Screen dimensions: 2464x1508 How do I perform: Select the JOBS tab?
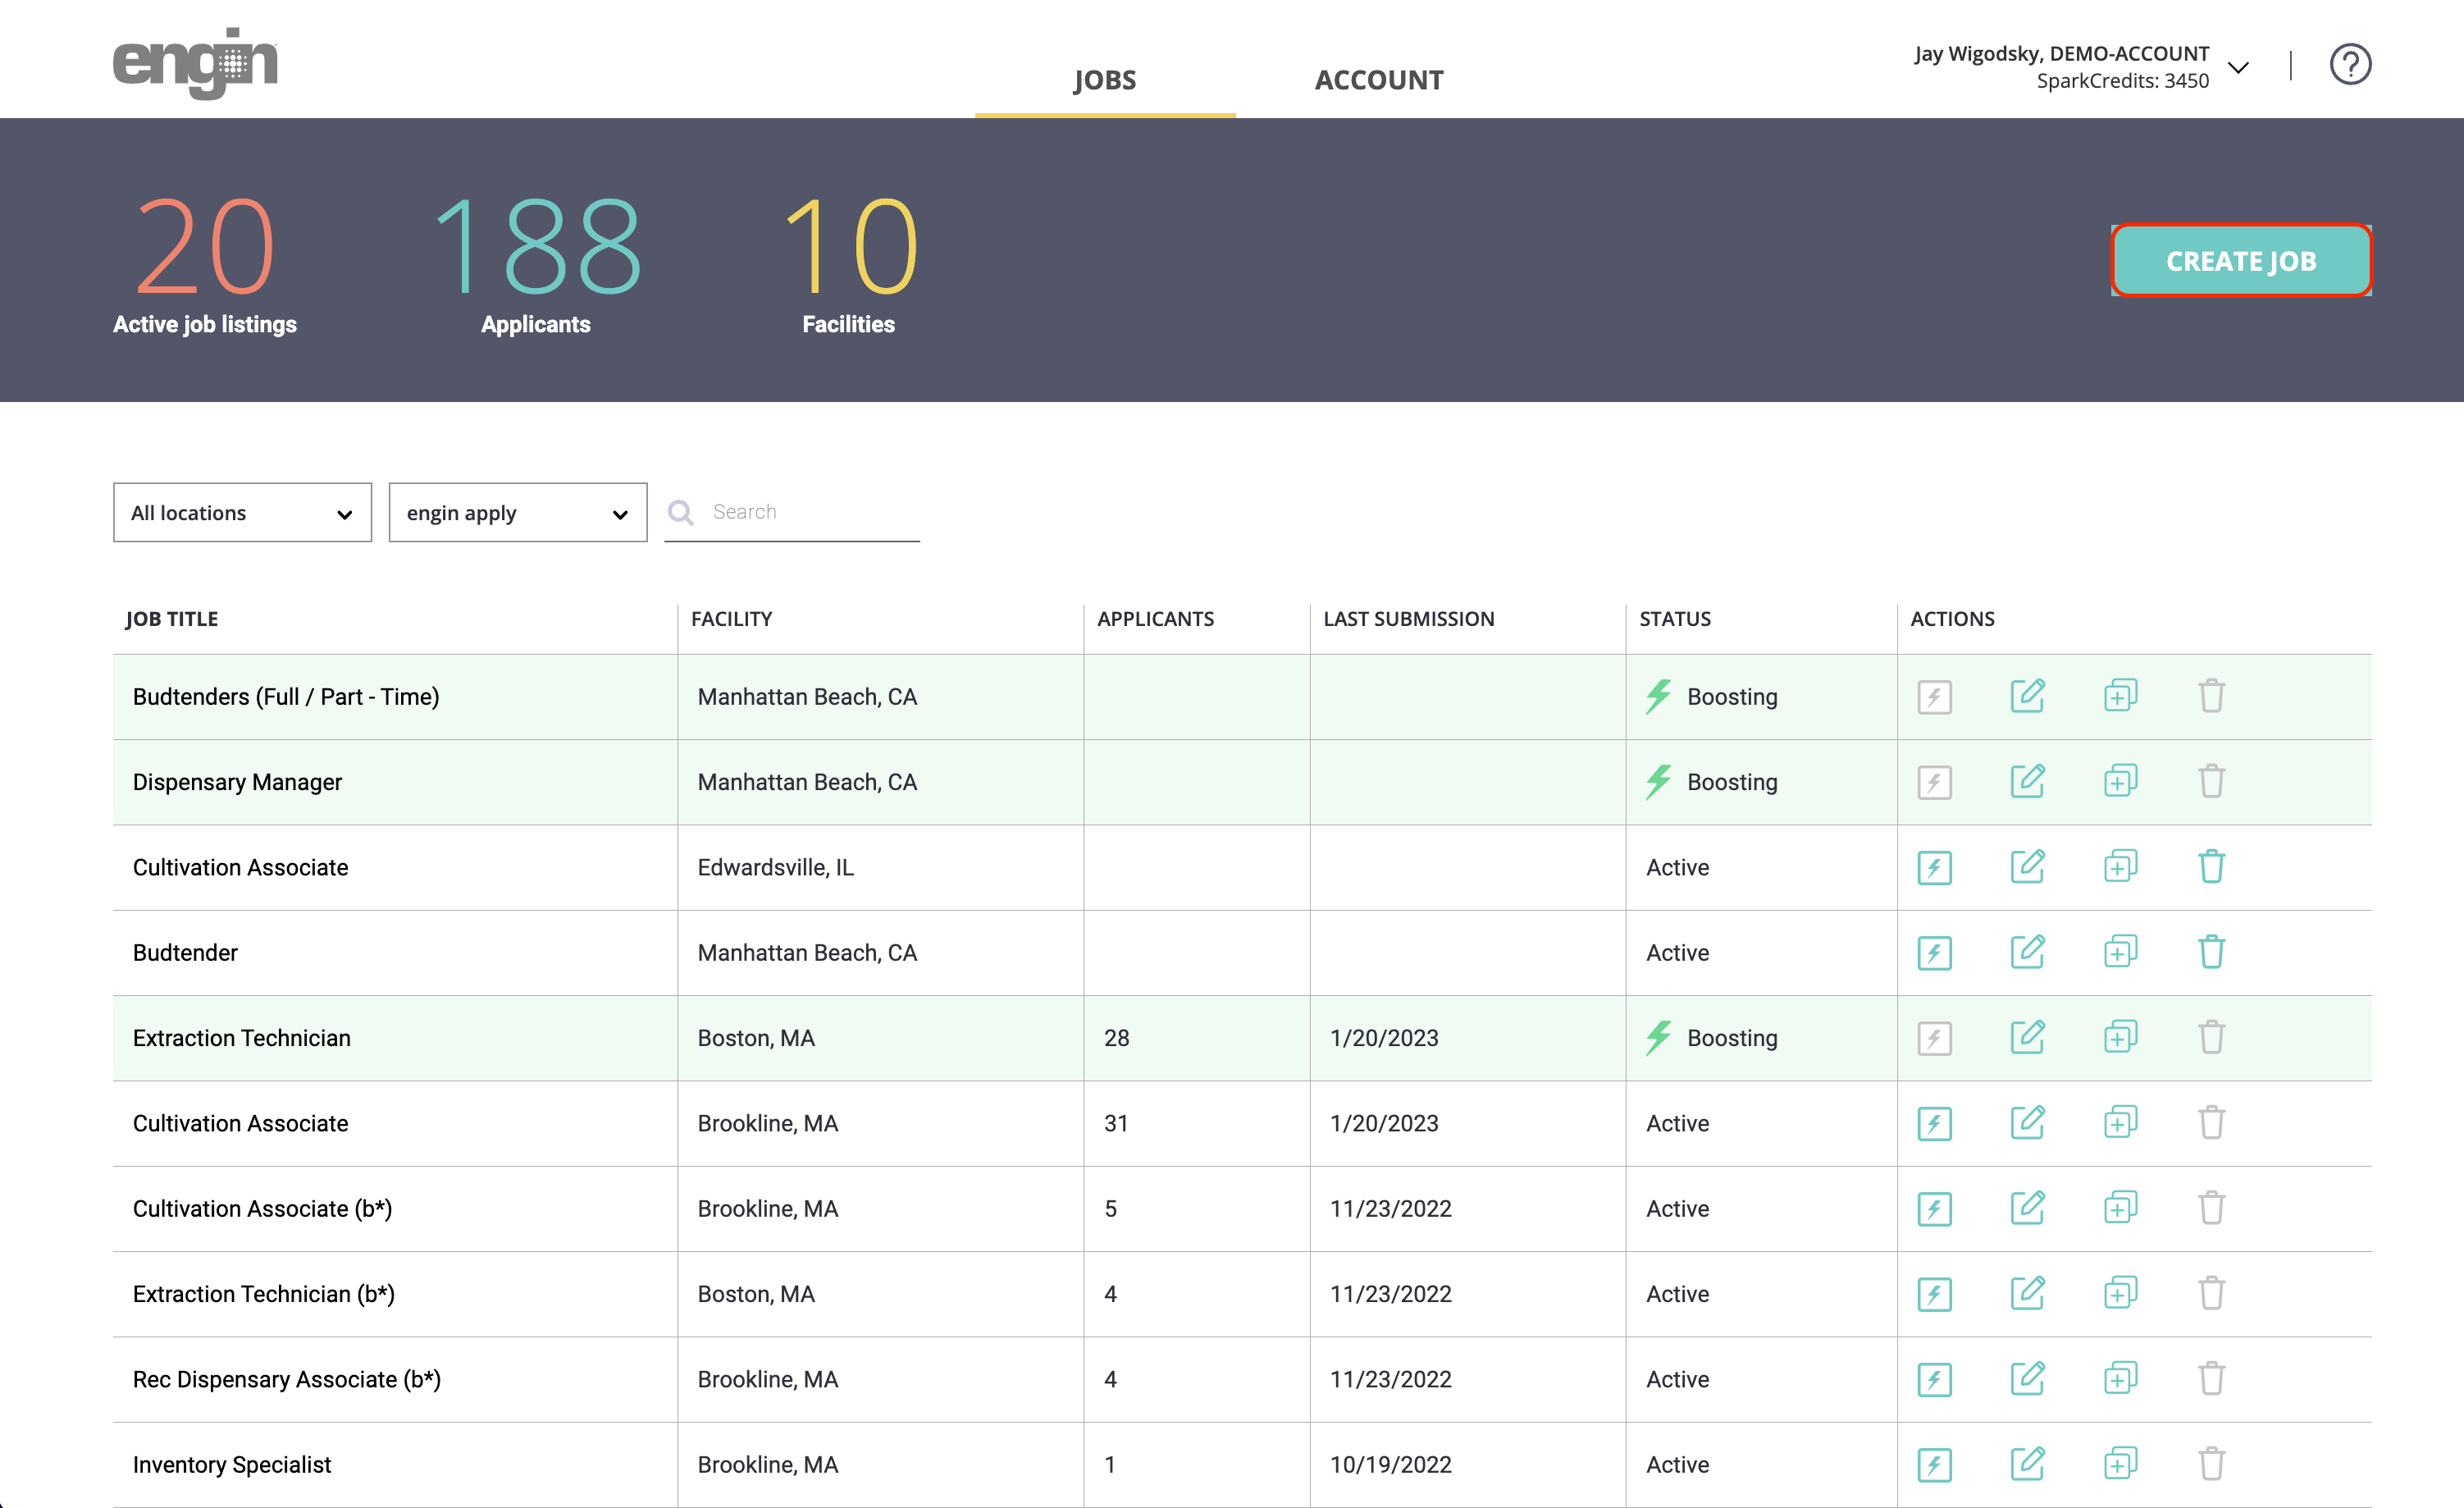point(1104,80)
